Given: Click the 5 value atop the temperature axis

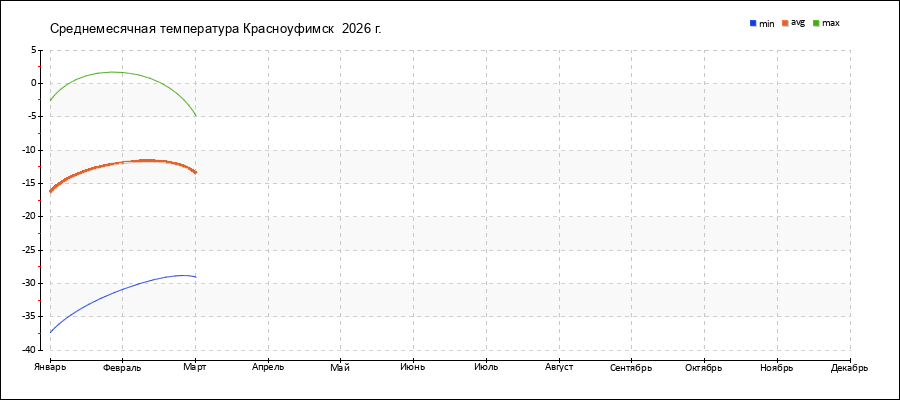Looking at the screenshot, I should pos(33,50).
